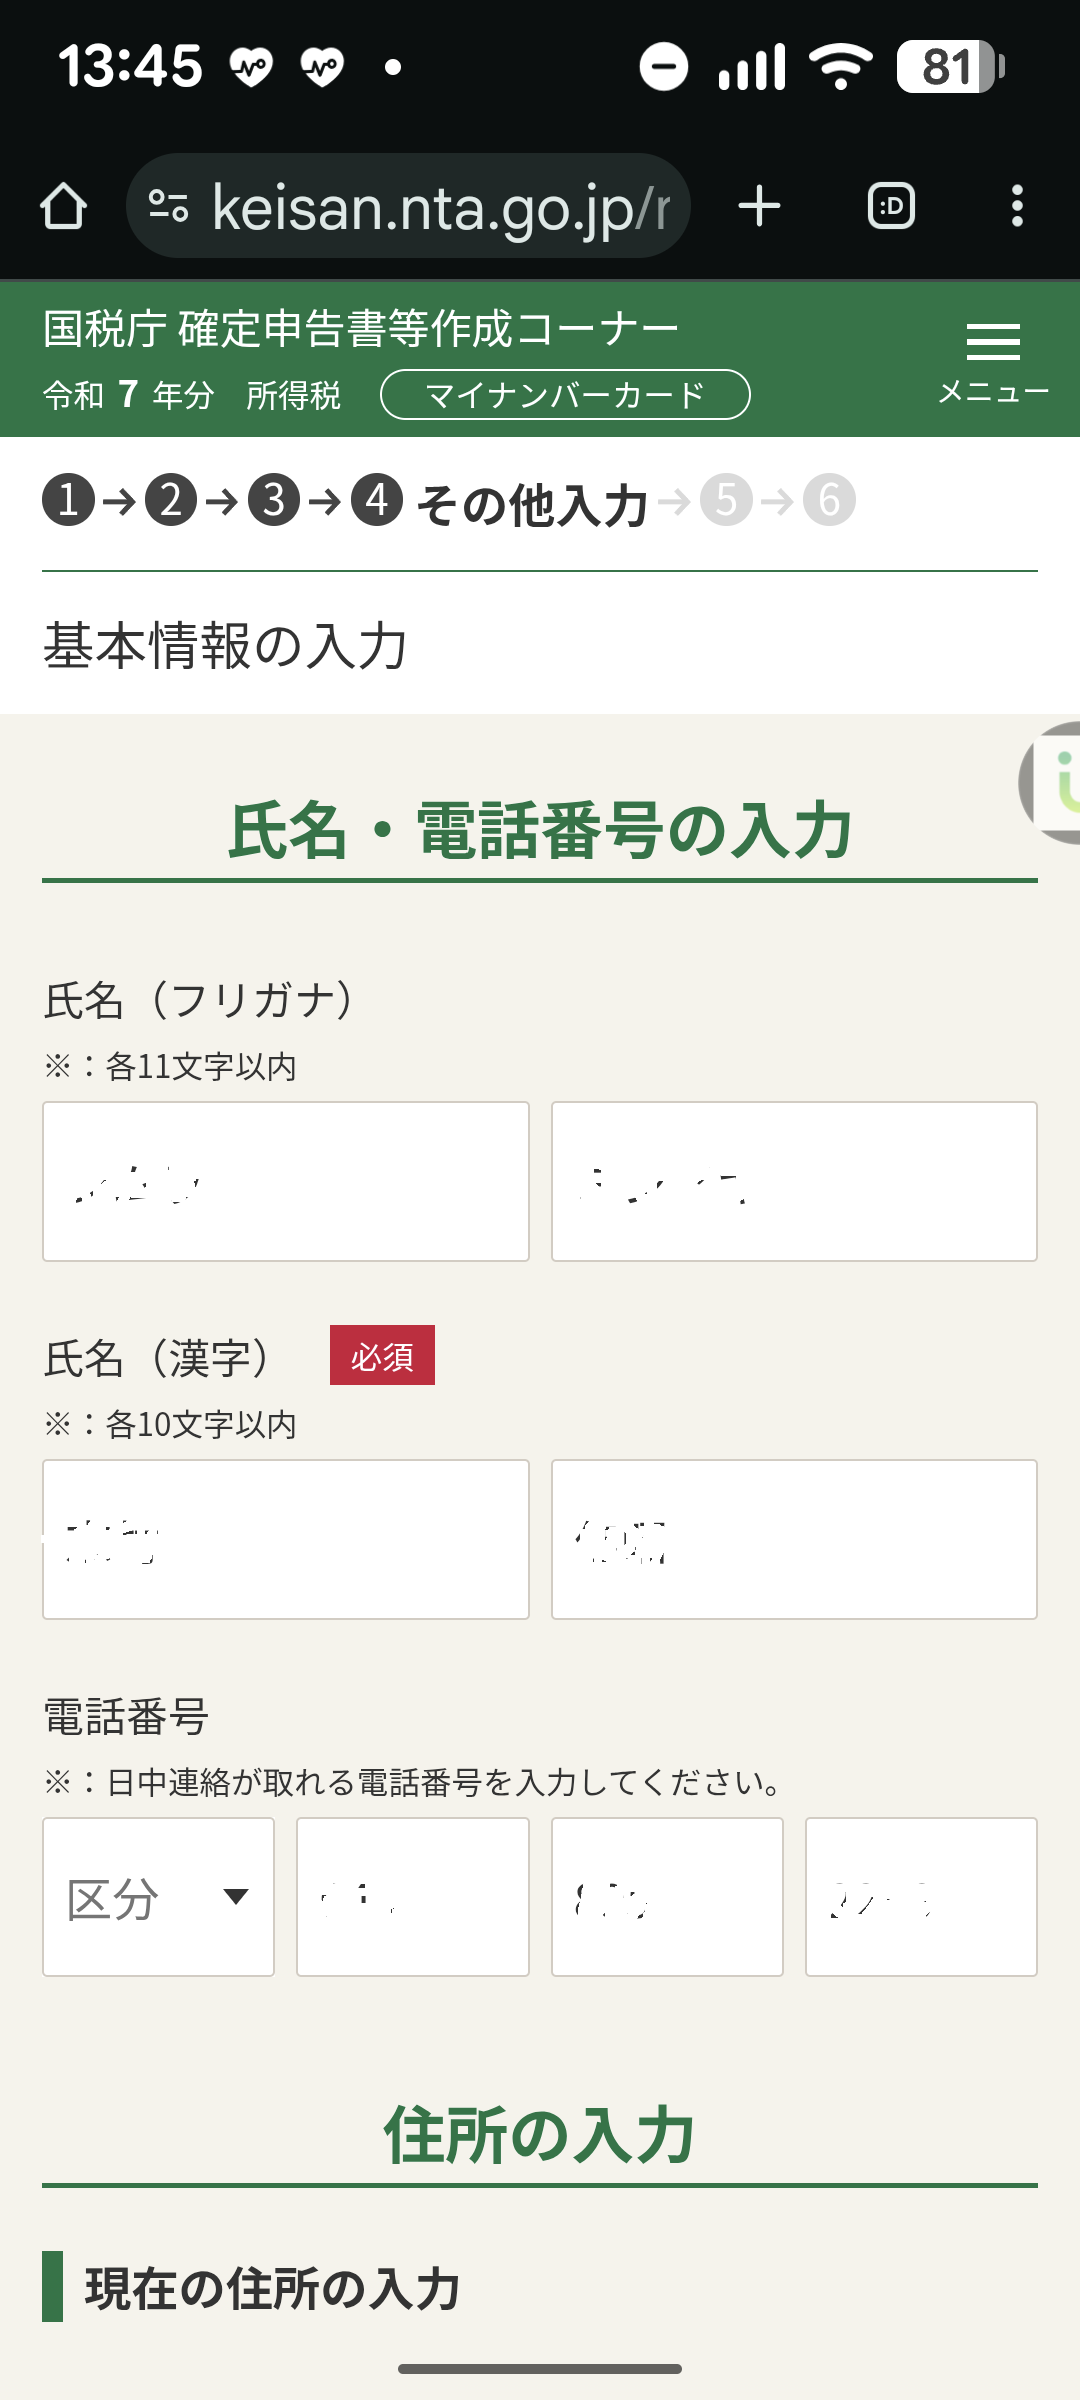The height and width of the screenshot is (2400, 1080).
Task: Tap the site info icon in address bar
Action: [x=168, y=206]
